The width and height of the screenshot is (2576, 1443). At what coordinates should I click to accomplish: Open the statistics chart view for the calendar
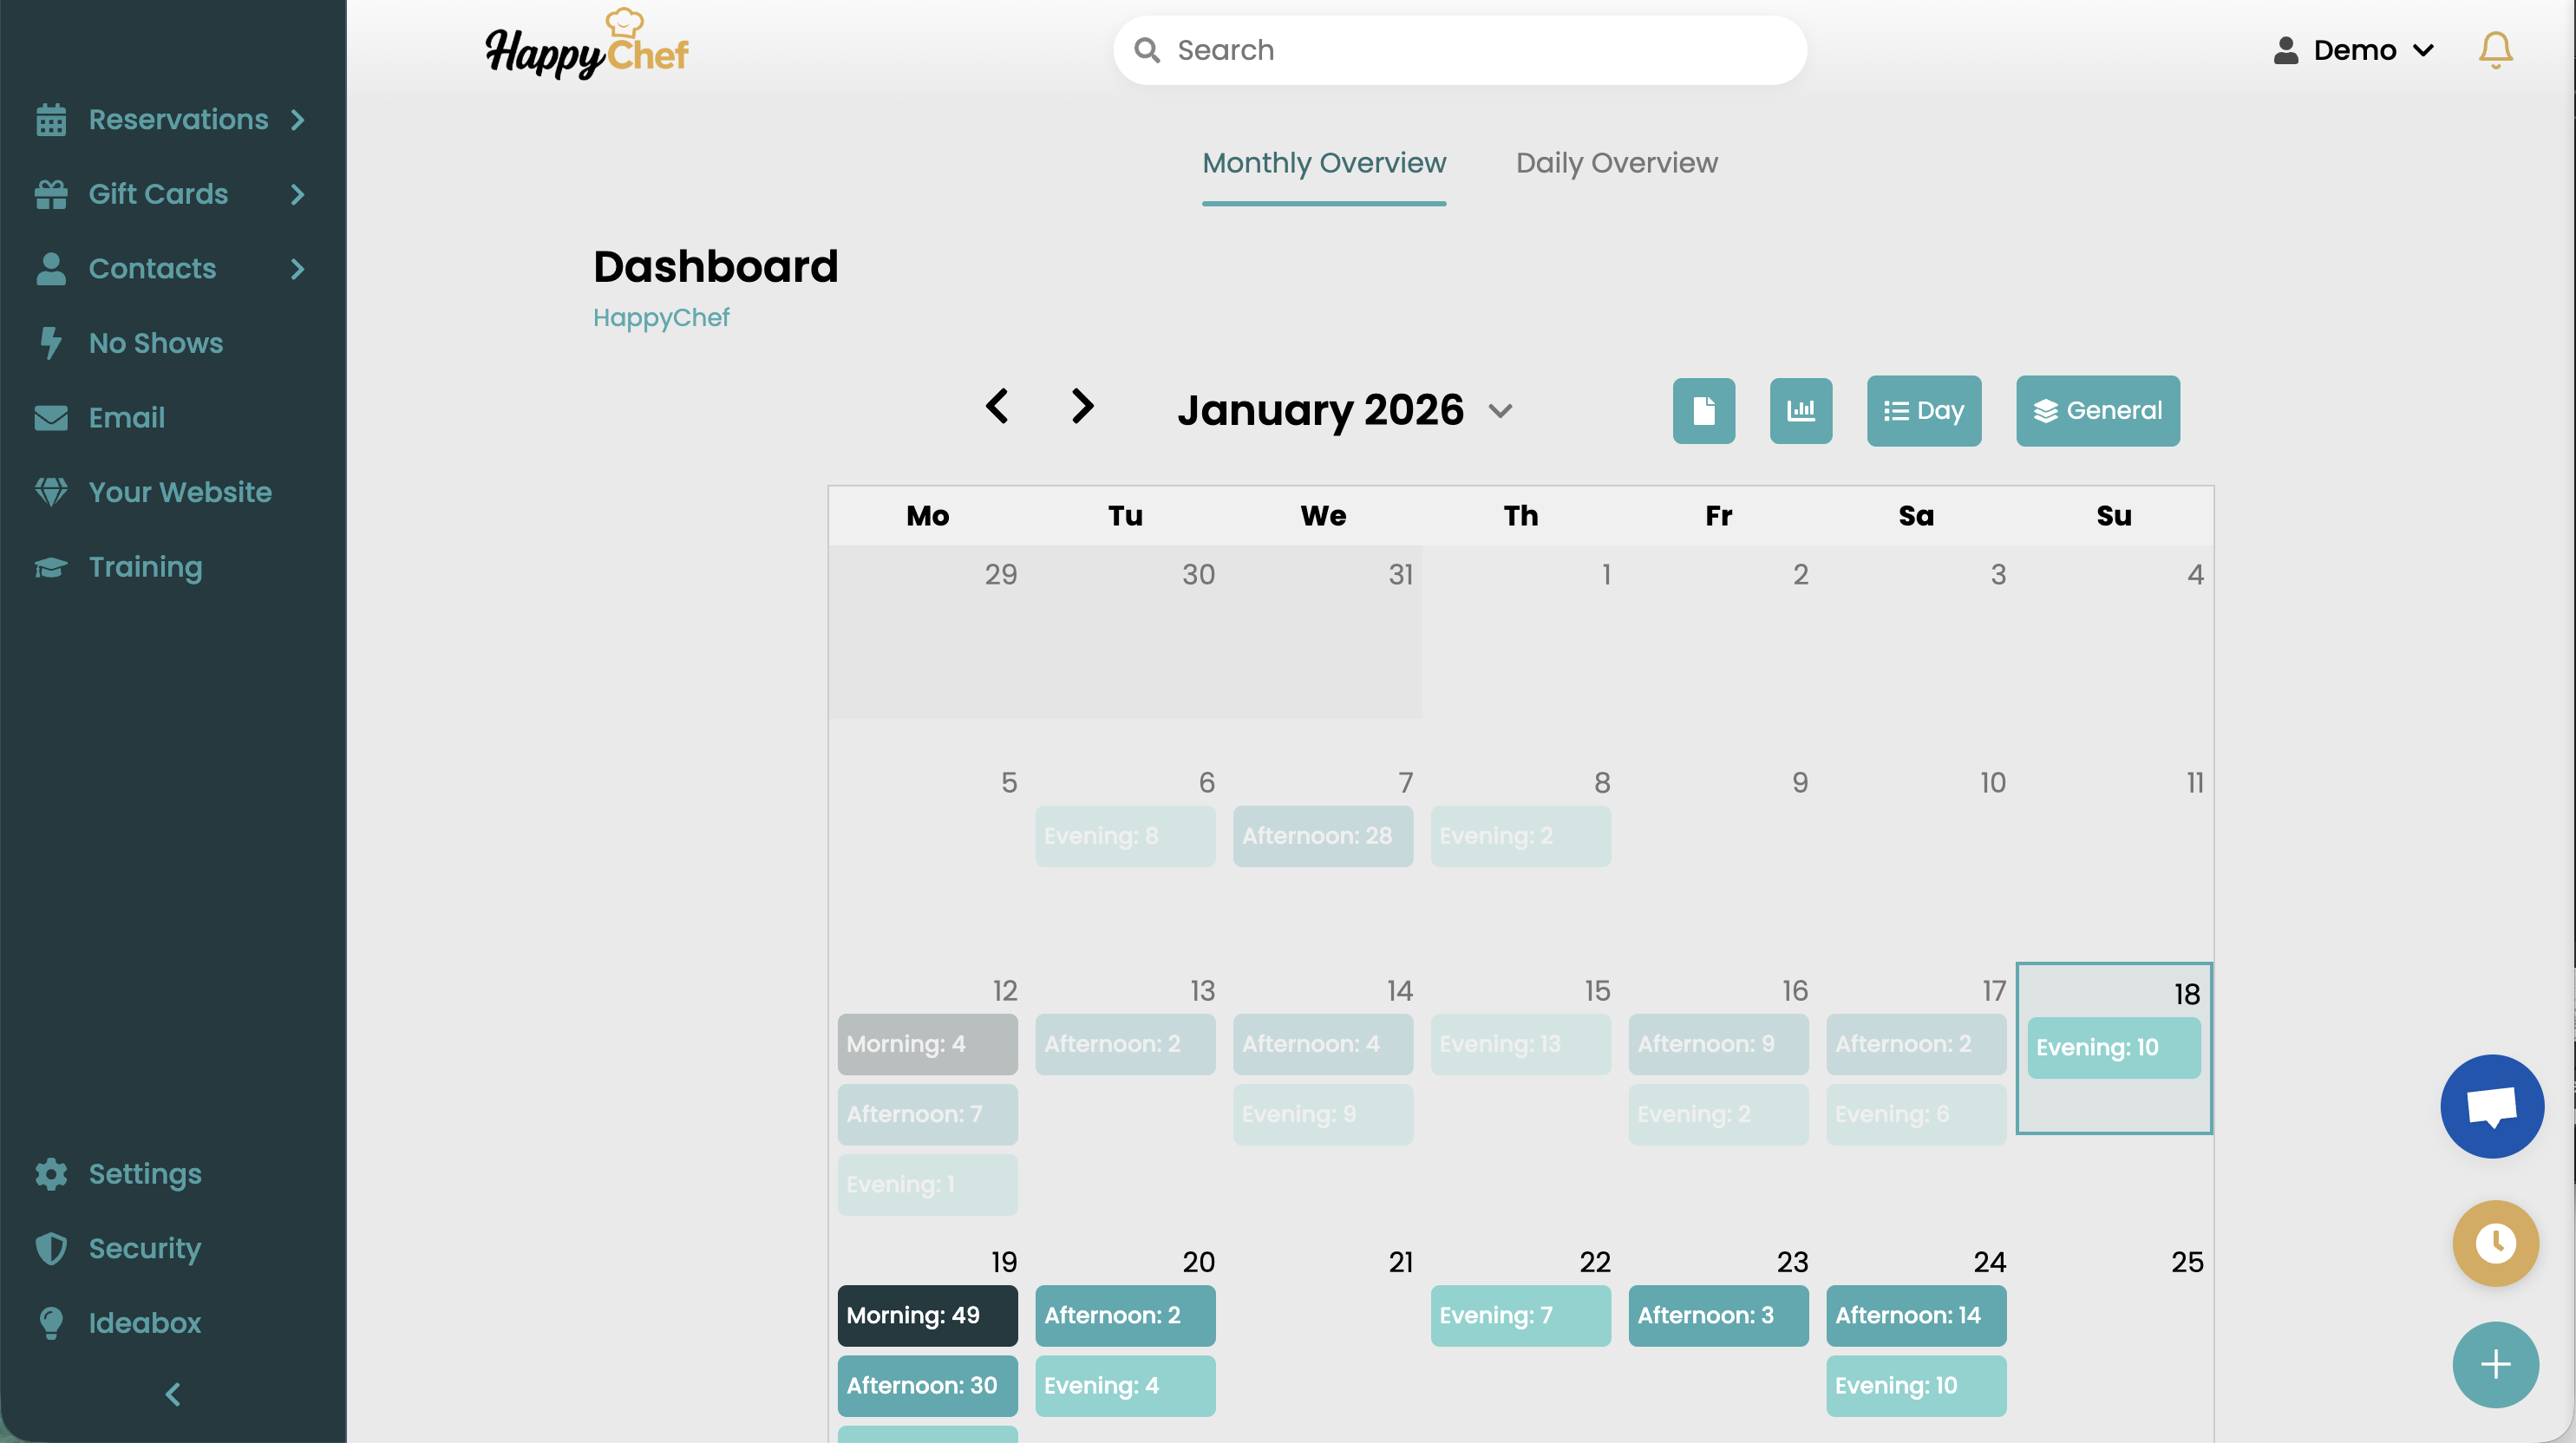tap(1801, 410)
